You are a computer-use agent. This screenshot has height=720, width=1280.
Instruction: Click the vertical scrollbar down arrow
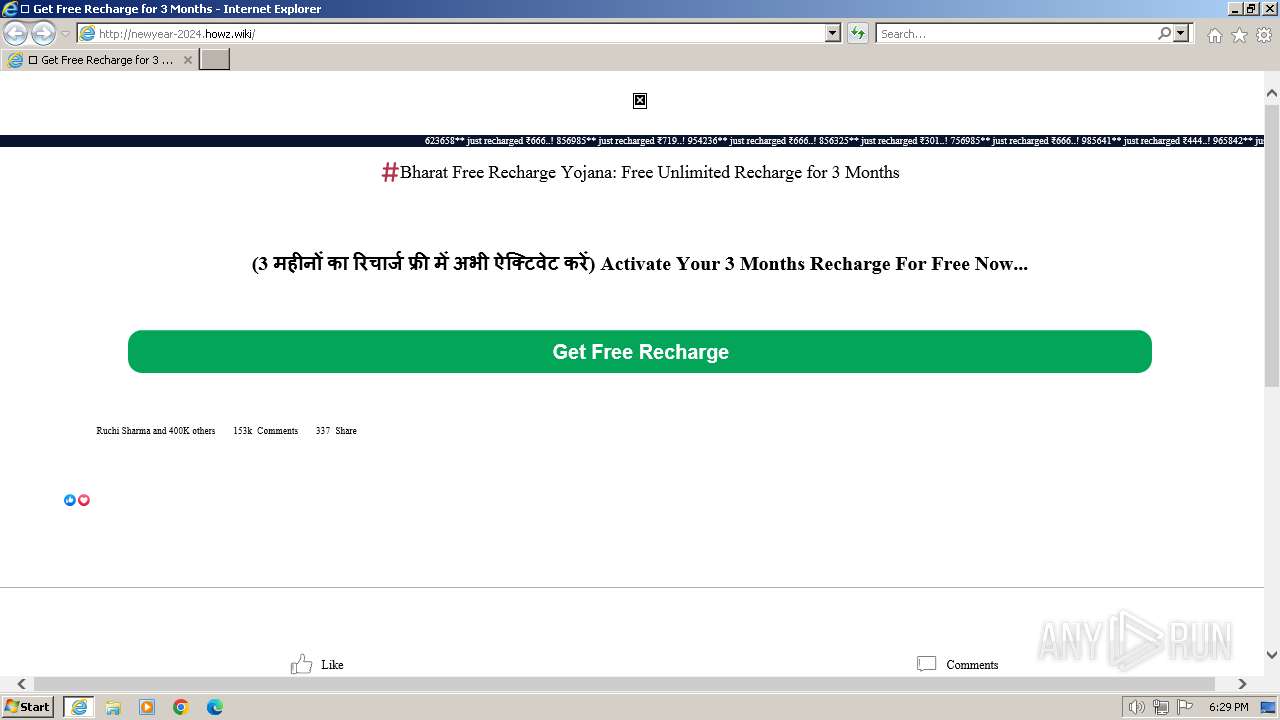tap(1272, 655)
